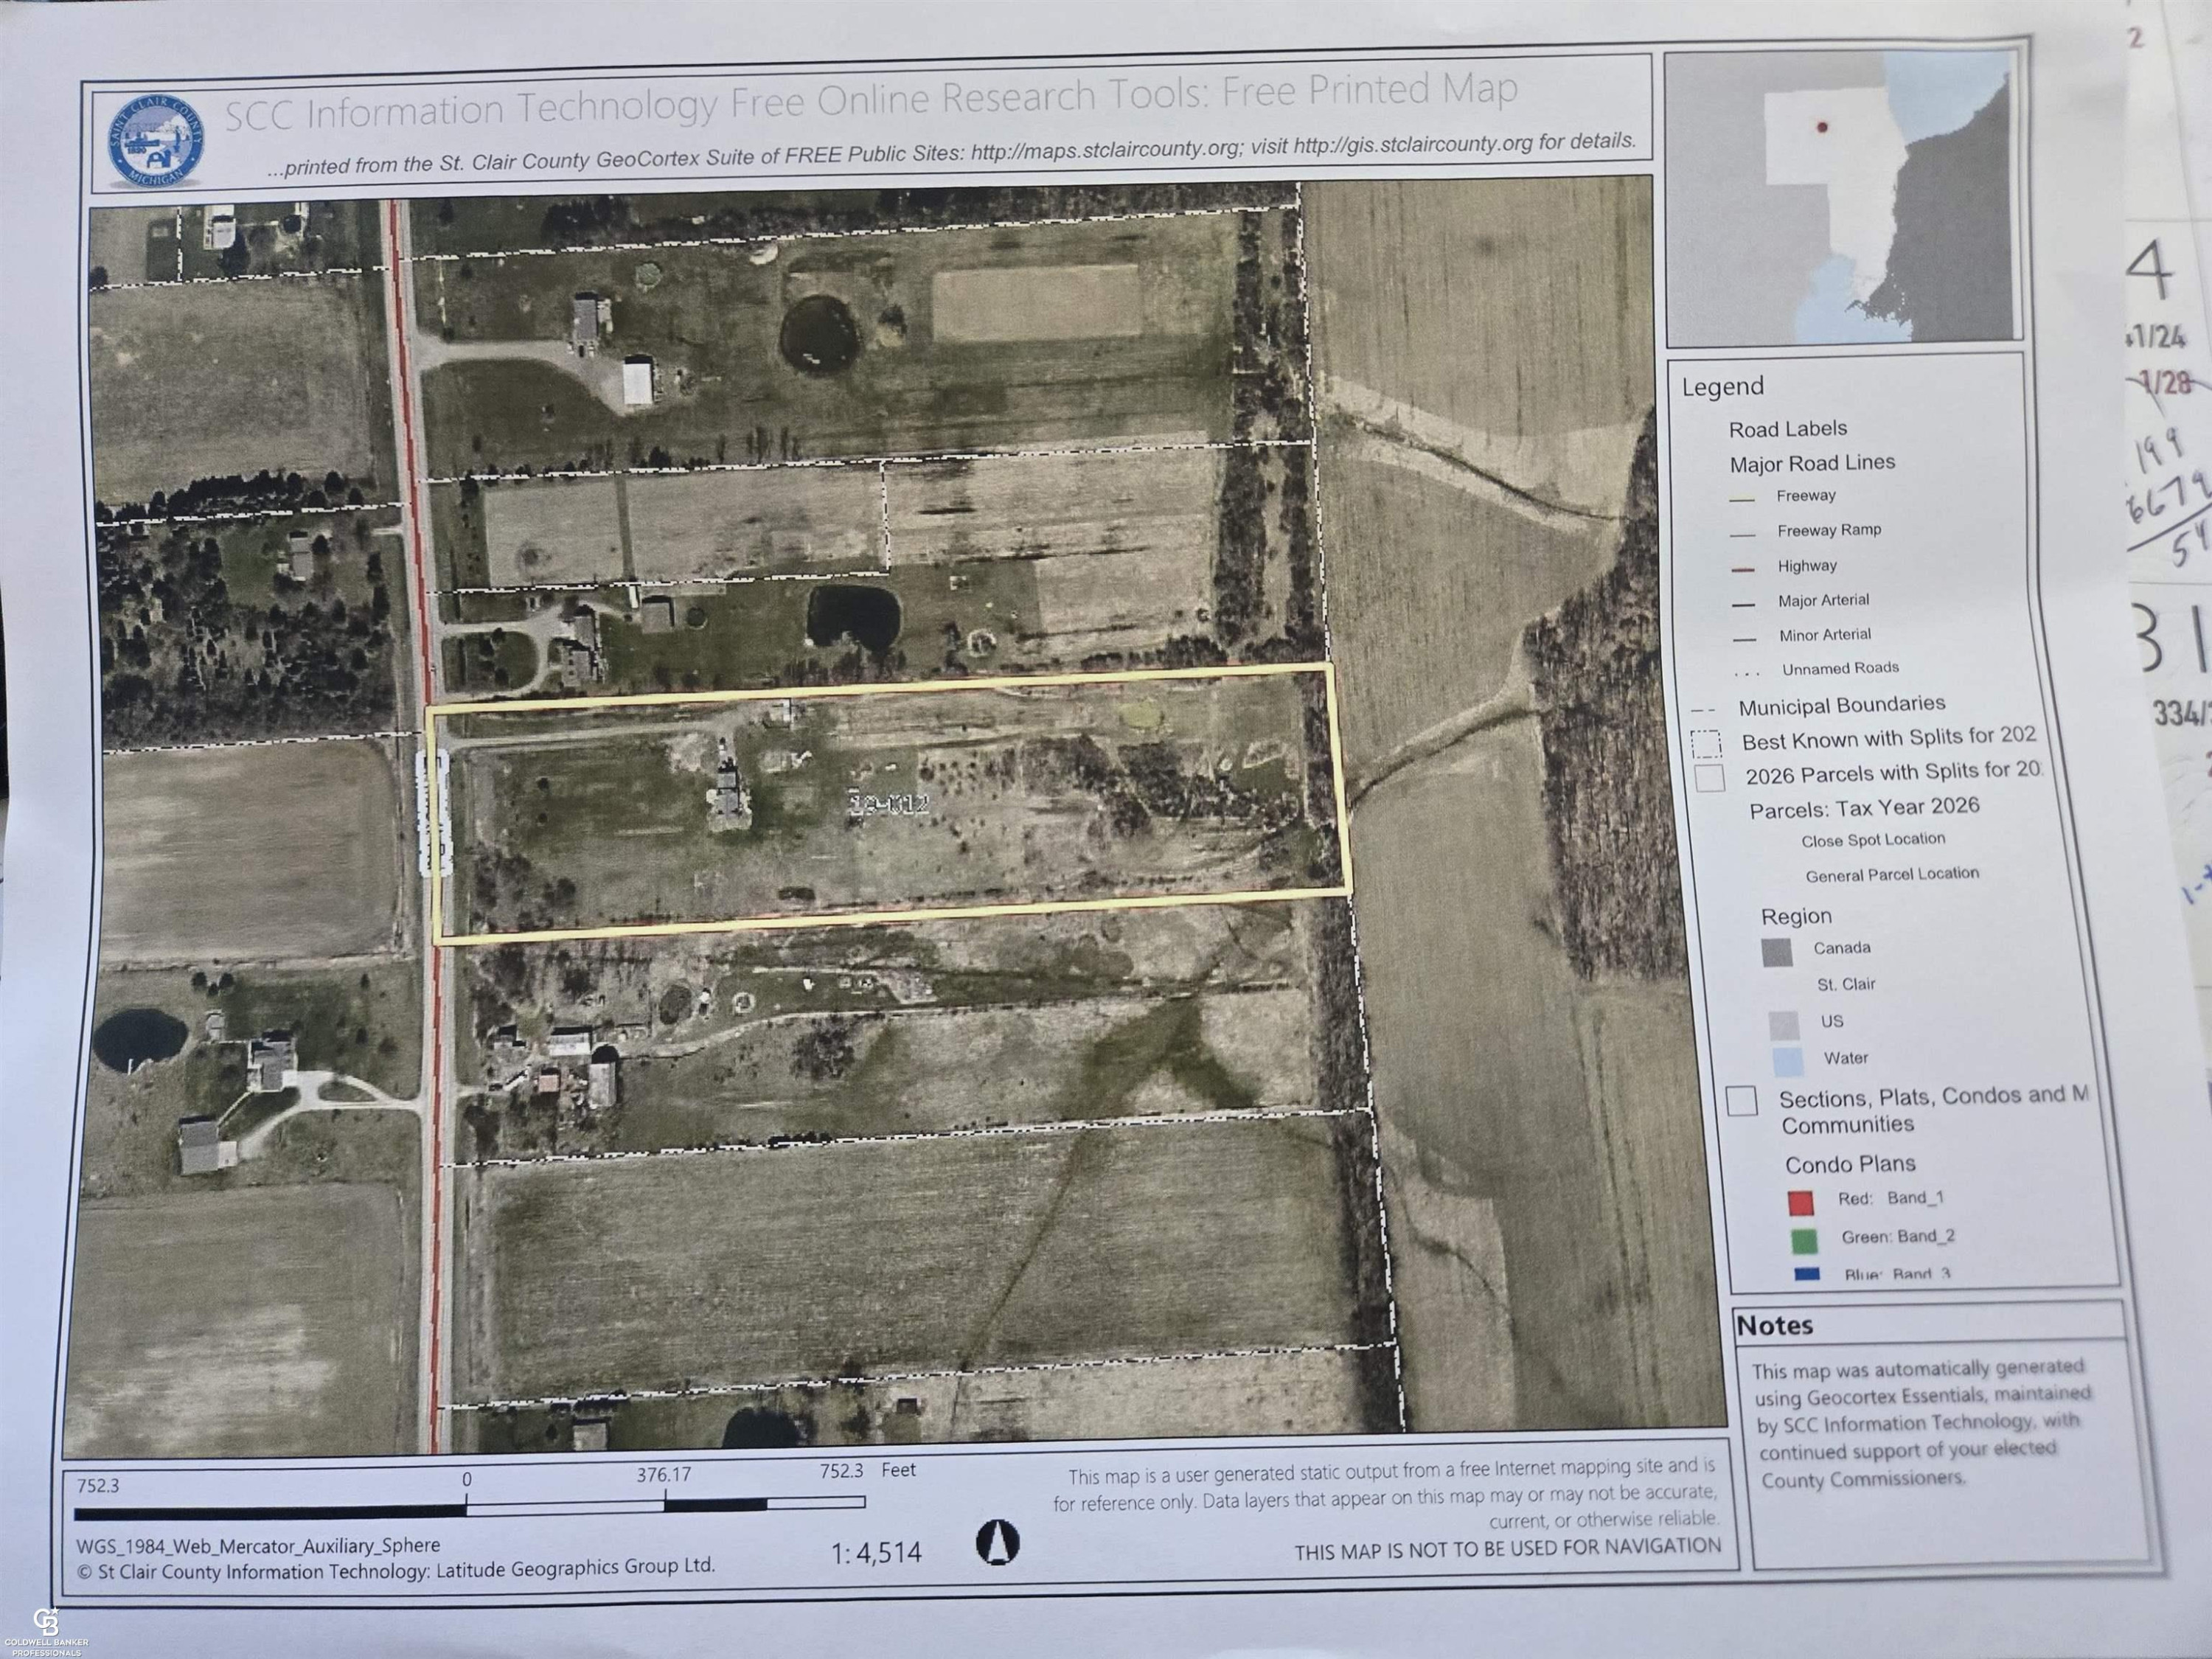Screen dimensions: 2212x1659
Task: Click the Best Known with Splits box symbol
Action: pos(1706,743)
